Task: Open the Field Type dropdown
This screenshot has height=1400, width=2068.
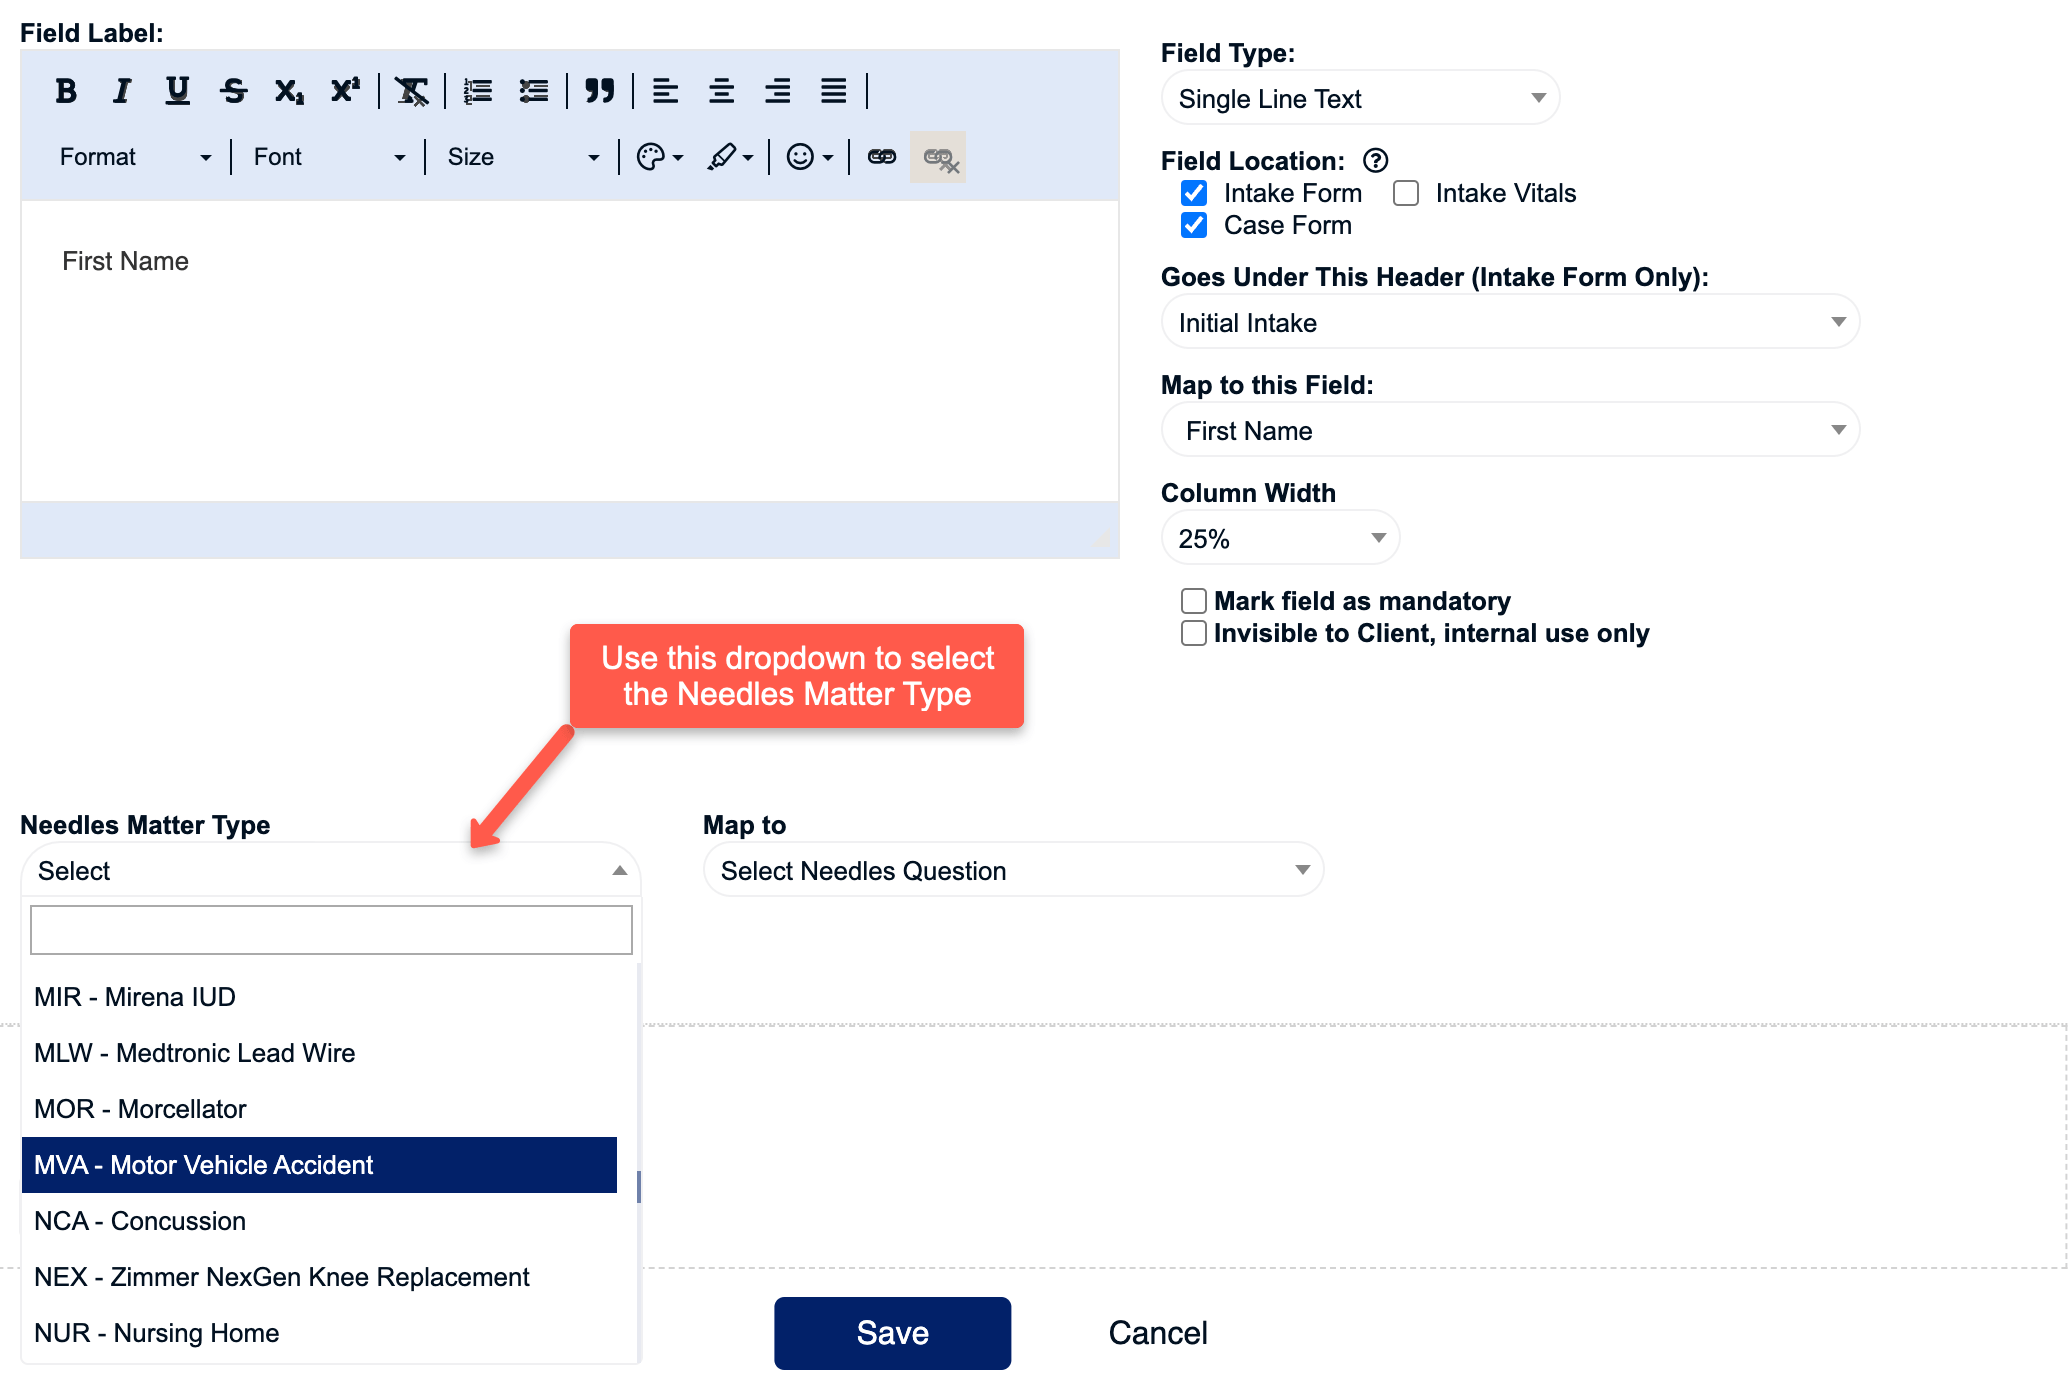Action: (x=1360, y=98)
